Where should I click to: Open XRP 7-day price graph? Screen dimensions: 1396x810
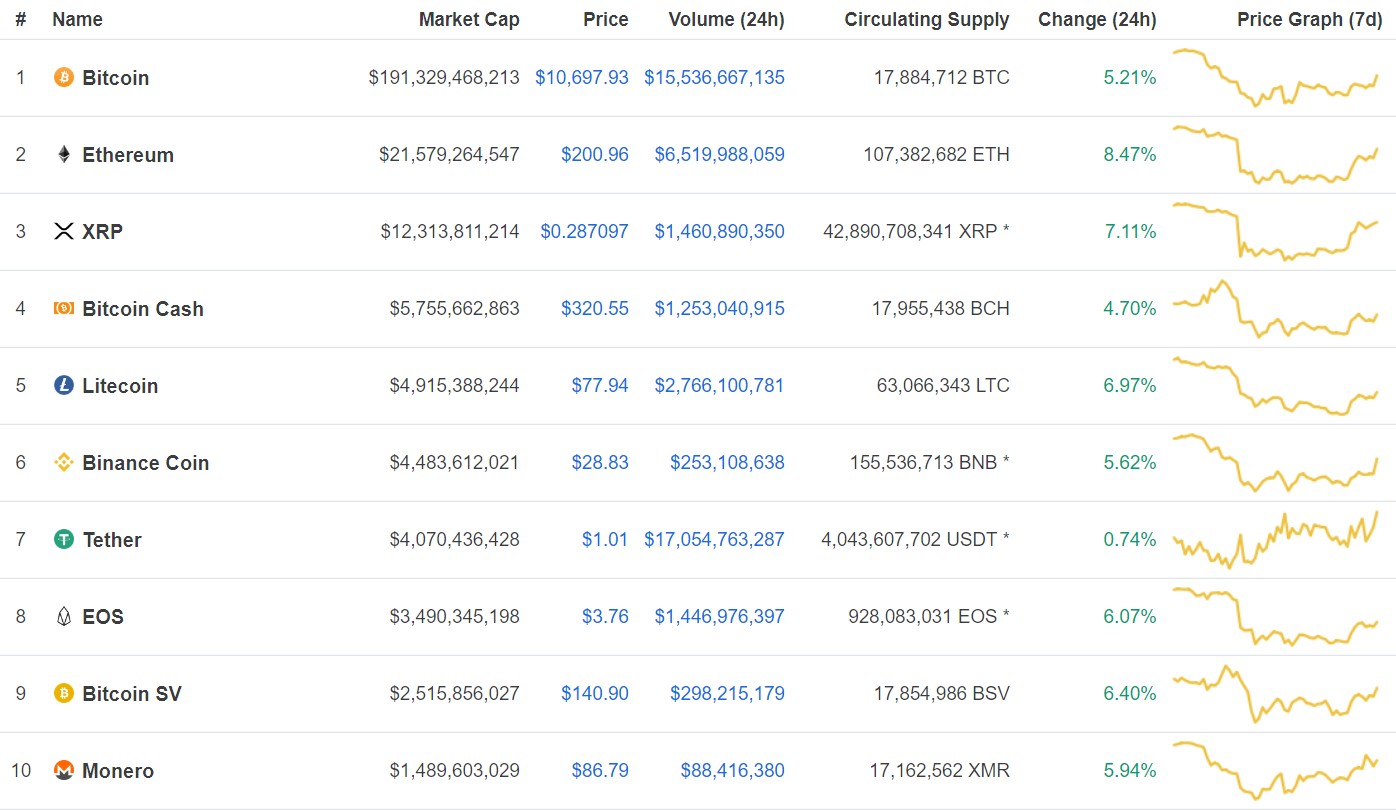click(1275, 231)
